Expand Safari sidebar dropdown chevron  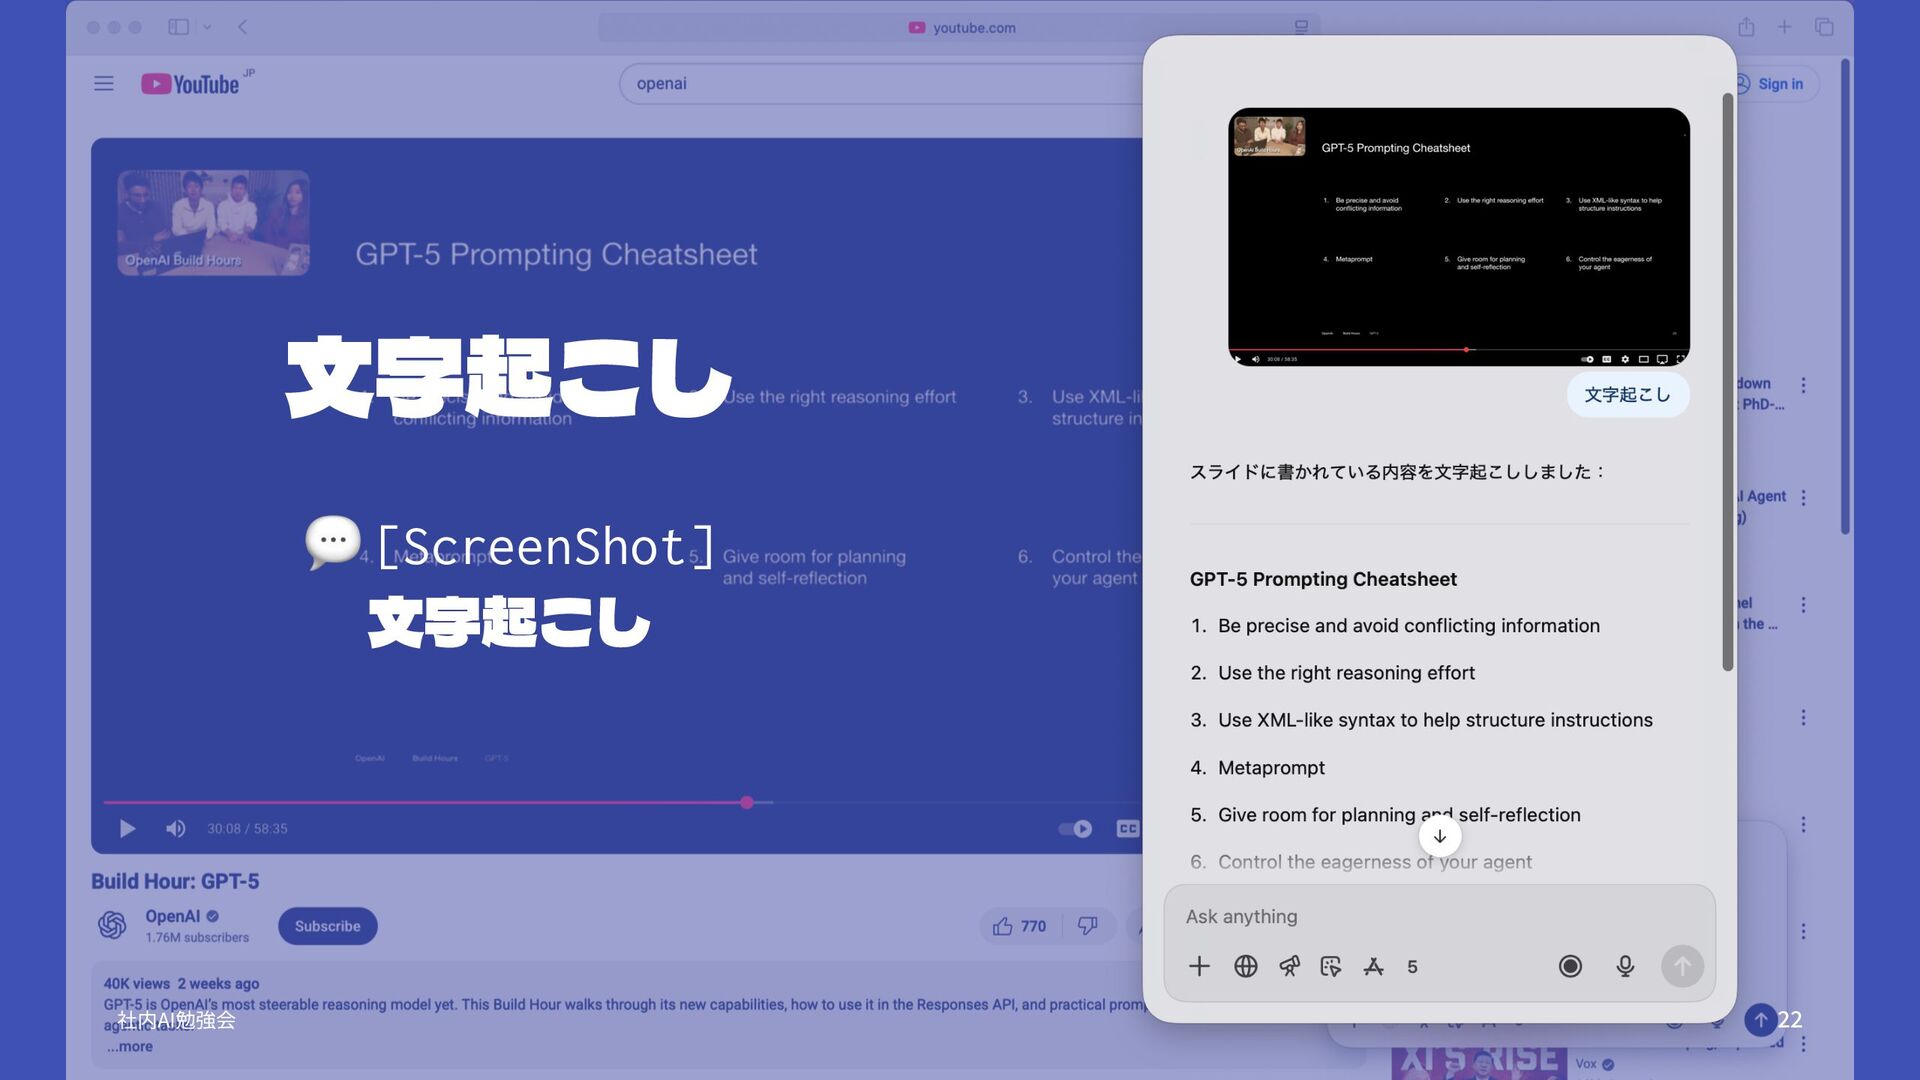[207, 27]
